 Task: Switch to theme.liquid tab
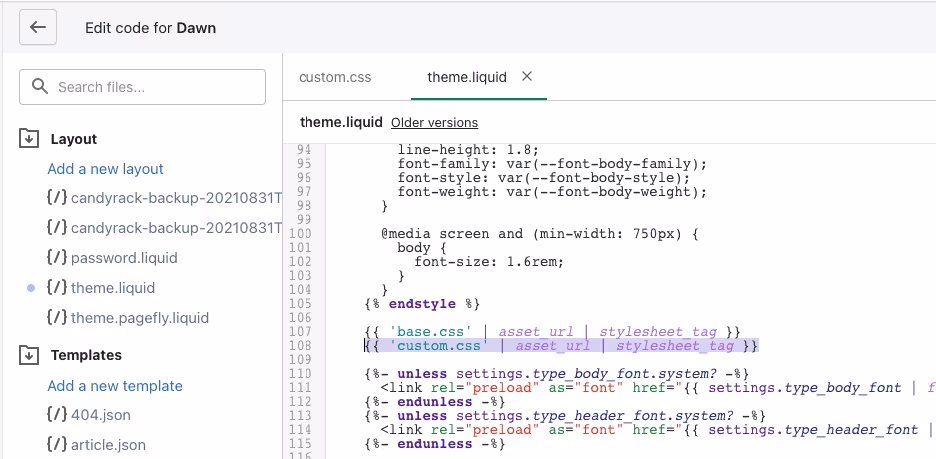467,77
